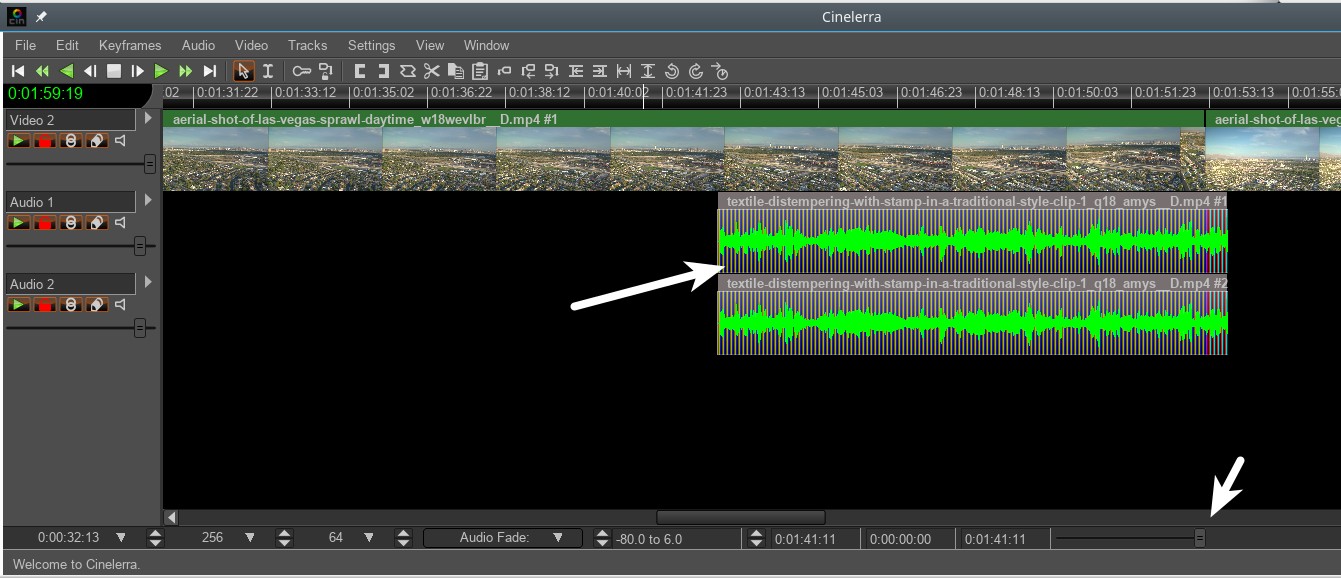Click the Cut scissors icon in toolbar

[x=431, y=71]
